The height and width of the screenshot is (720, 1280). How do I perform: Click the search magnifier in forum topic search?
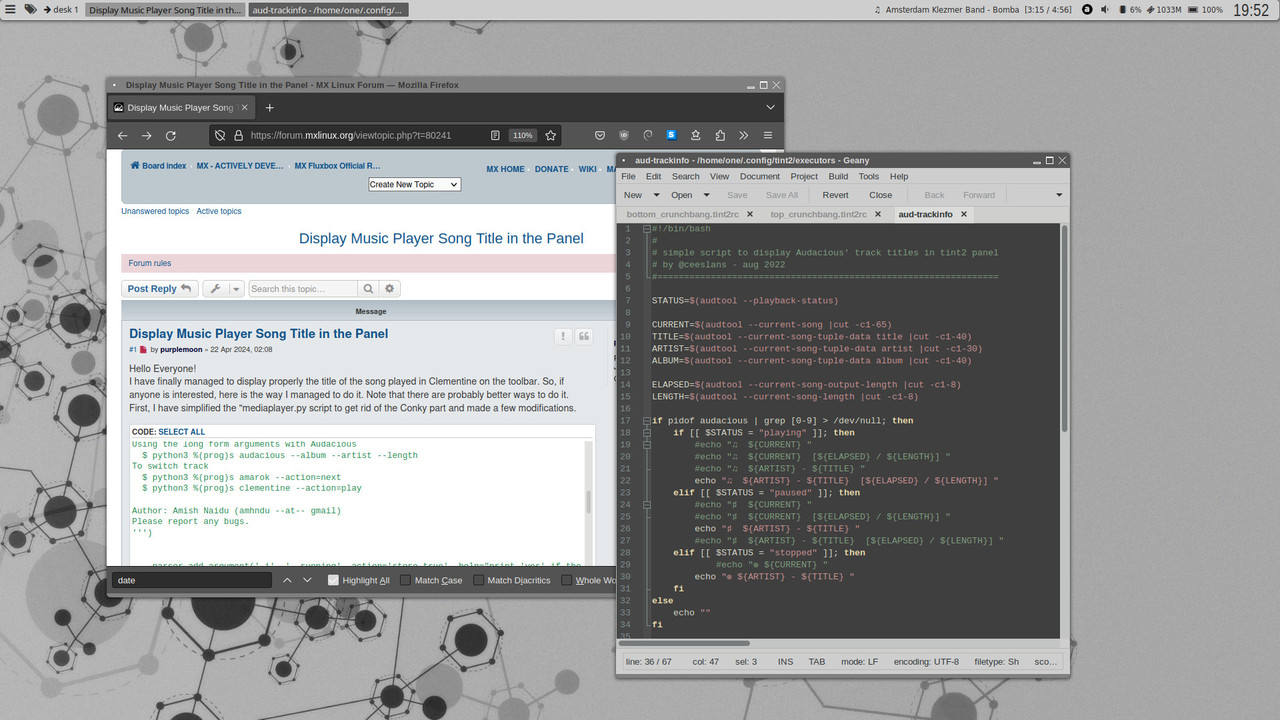coord(369,289)
